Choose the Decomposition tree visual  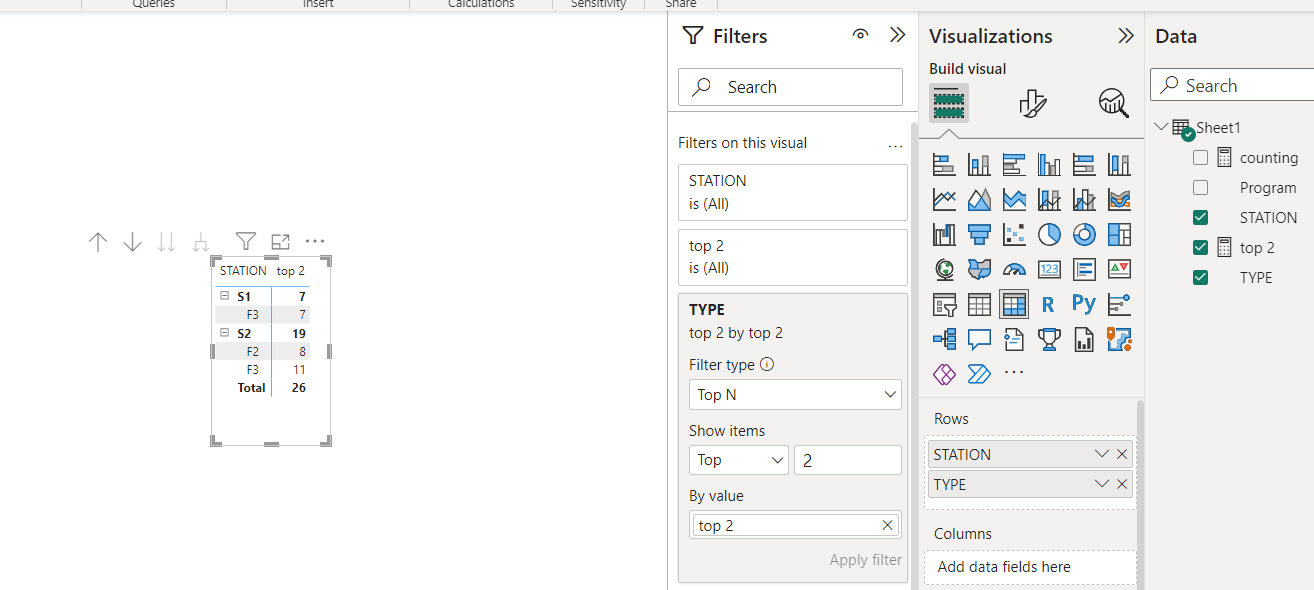coord(944,339)
